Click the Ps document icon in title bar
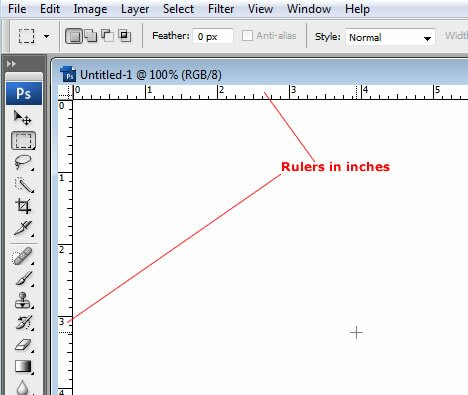Image resolution: width=468 pixels, height=395 pixels. pyautogui.click(x=68, y=74)
